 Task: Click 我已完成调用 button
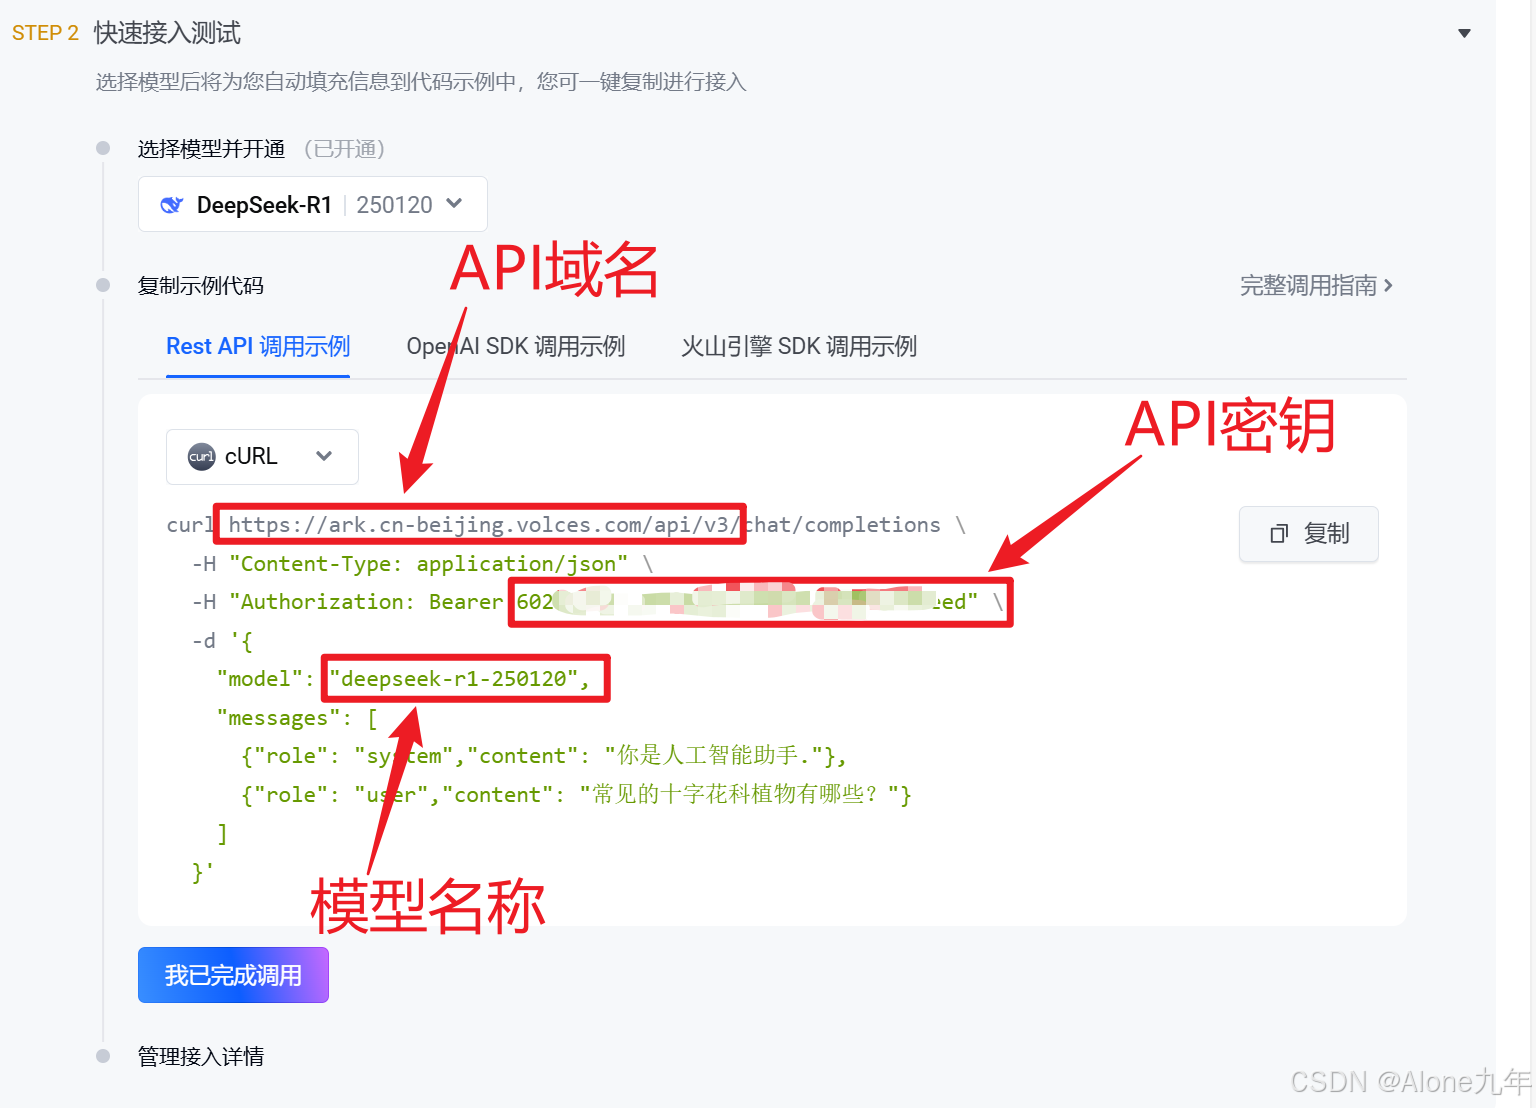coord(233,975)
